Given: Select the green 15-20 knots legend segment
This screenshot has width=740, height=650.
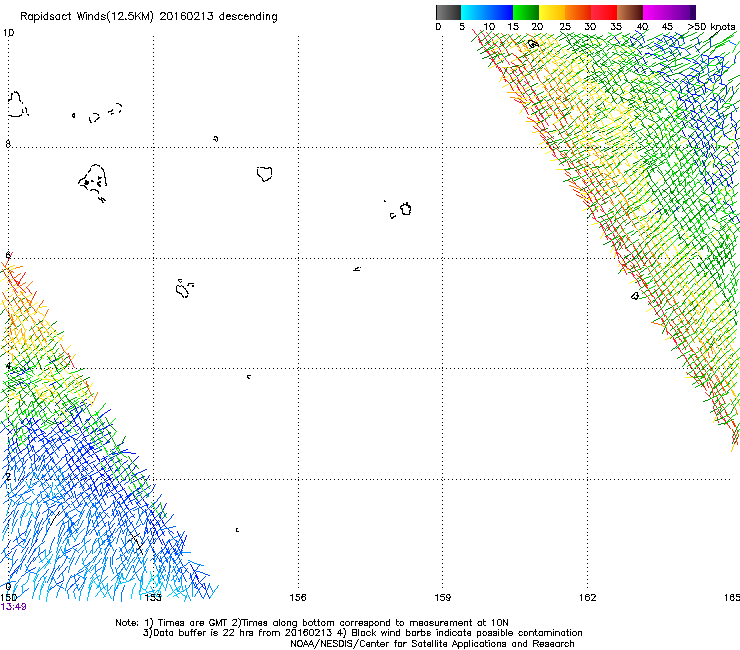Looking at the screenshot, I should point(526,12).
